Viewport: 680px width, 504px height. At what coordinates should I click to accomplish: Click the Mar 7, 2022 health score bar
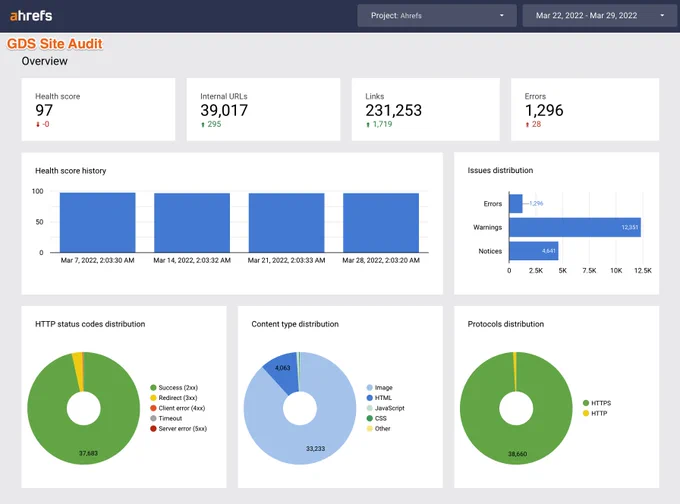98,223
